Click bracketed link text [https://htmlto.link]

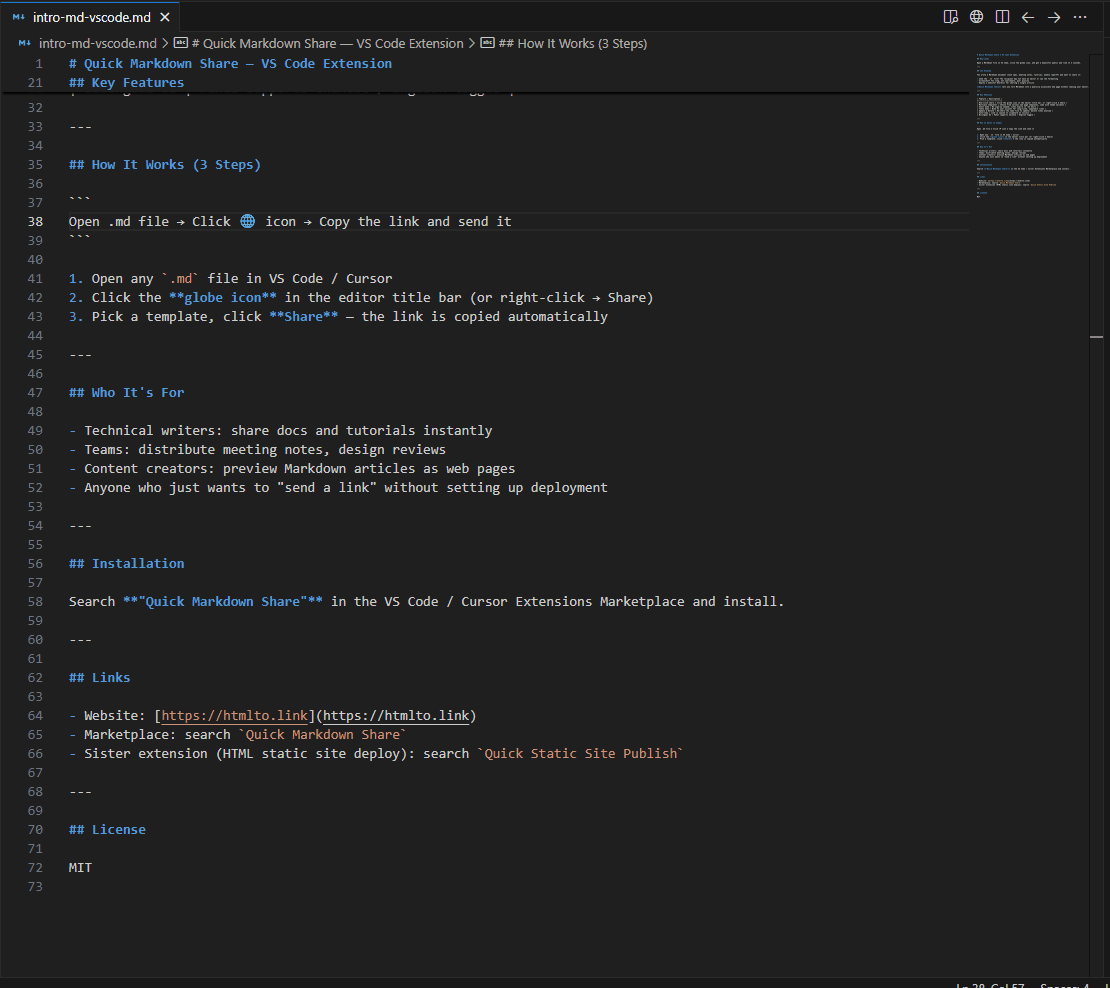234,716
